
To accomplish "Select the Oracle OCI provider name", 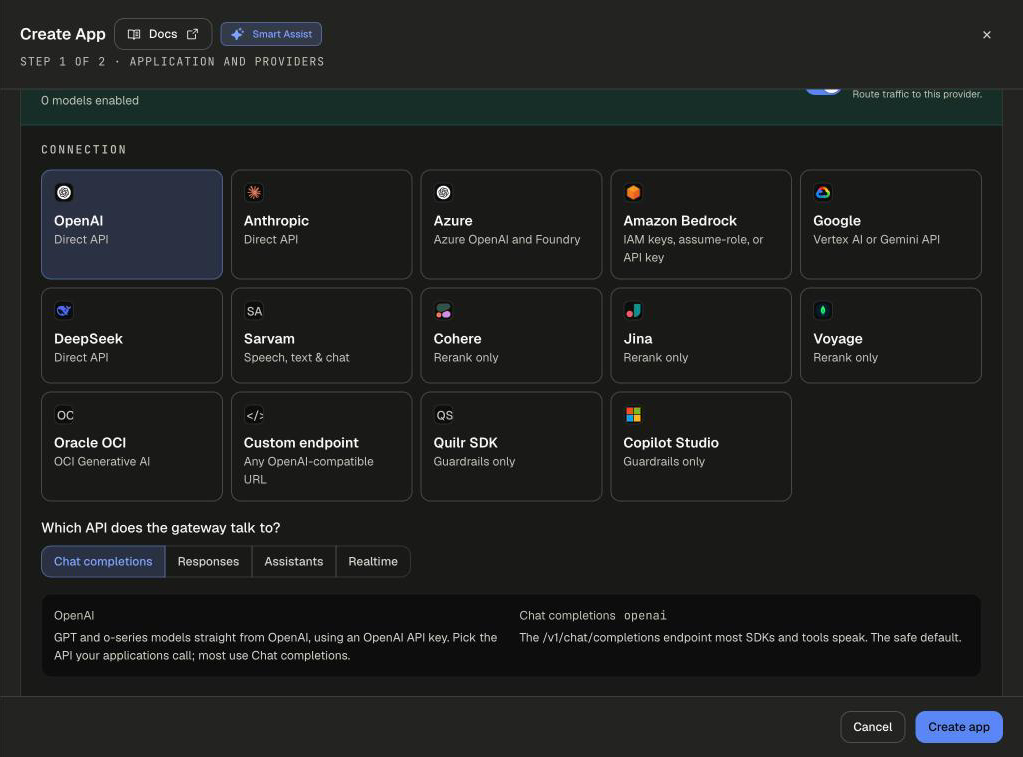I will (90, 442).
